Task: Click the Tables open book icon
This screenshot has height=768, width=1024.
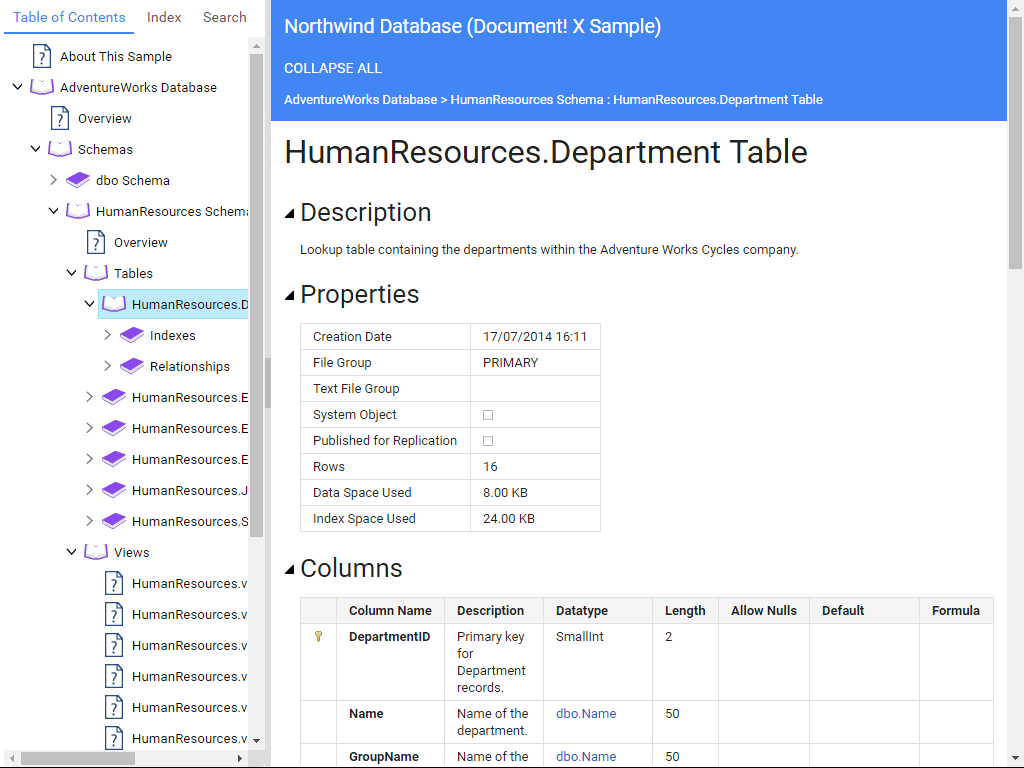Action: click(96, 273)
